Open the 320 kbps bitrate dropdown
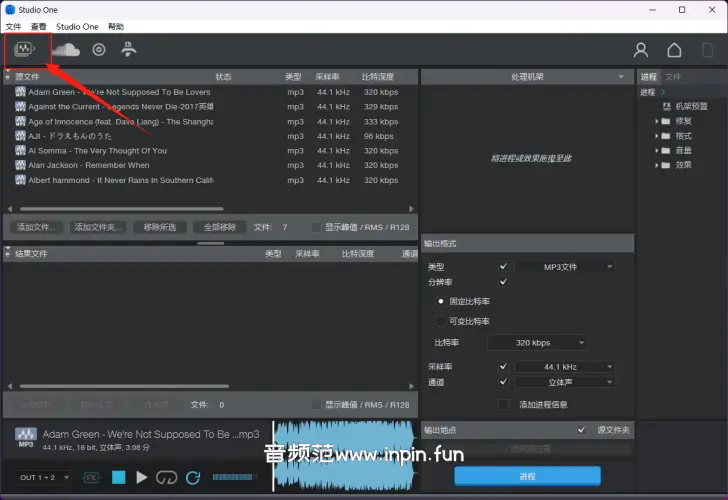This screenshot has width=728, height=500. coord(537,343)
